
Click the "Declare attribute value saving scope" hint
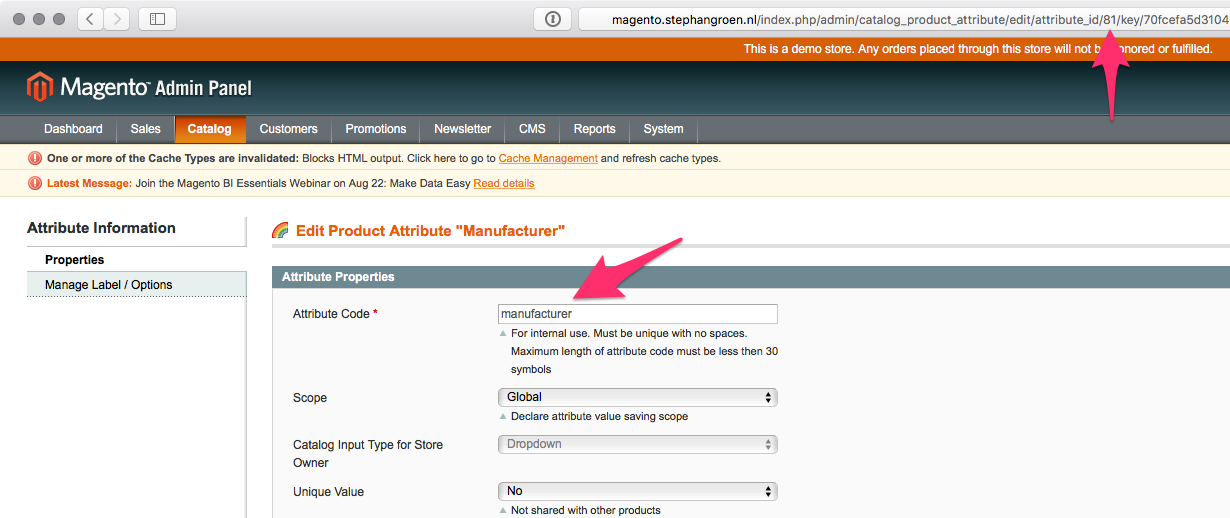point(599,416)
